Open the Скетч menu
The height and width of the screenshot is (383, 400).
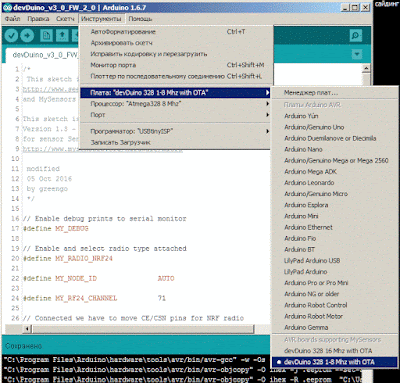click(x=65, y=19)
